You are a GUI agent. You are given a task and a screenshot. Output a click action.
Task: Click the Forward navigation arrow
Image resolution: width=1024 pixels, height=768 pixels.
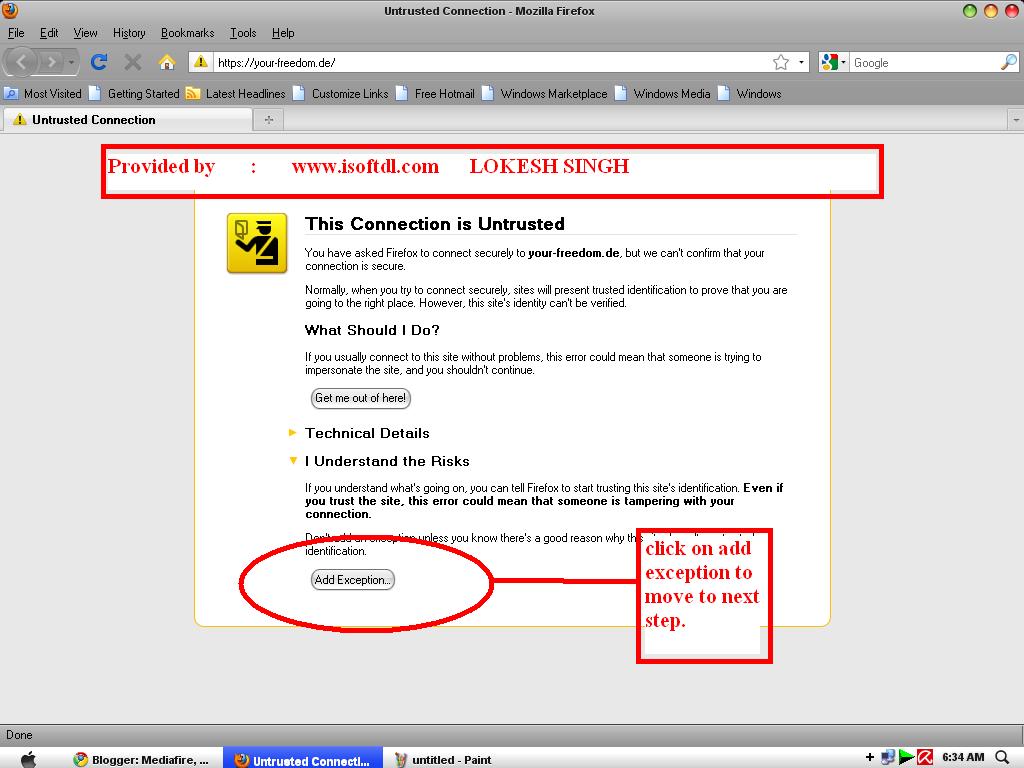click(x=51, y=62)
